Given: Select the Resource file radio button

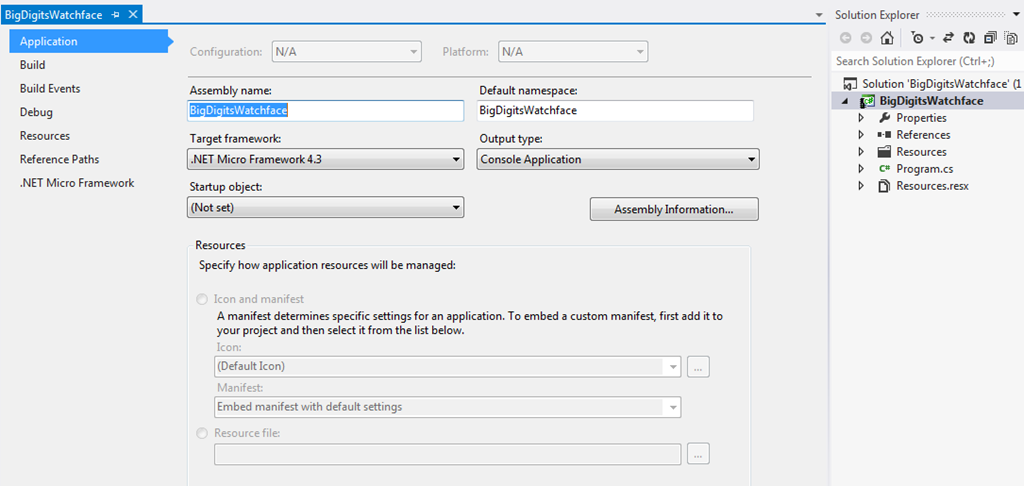Looking at the screenshot, I should [202, 432].
